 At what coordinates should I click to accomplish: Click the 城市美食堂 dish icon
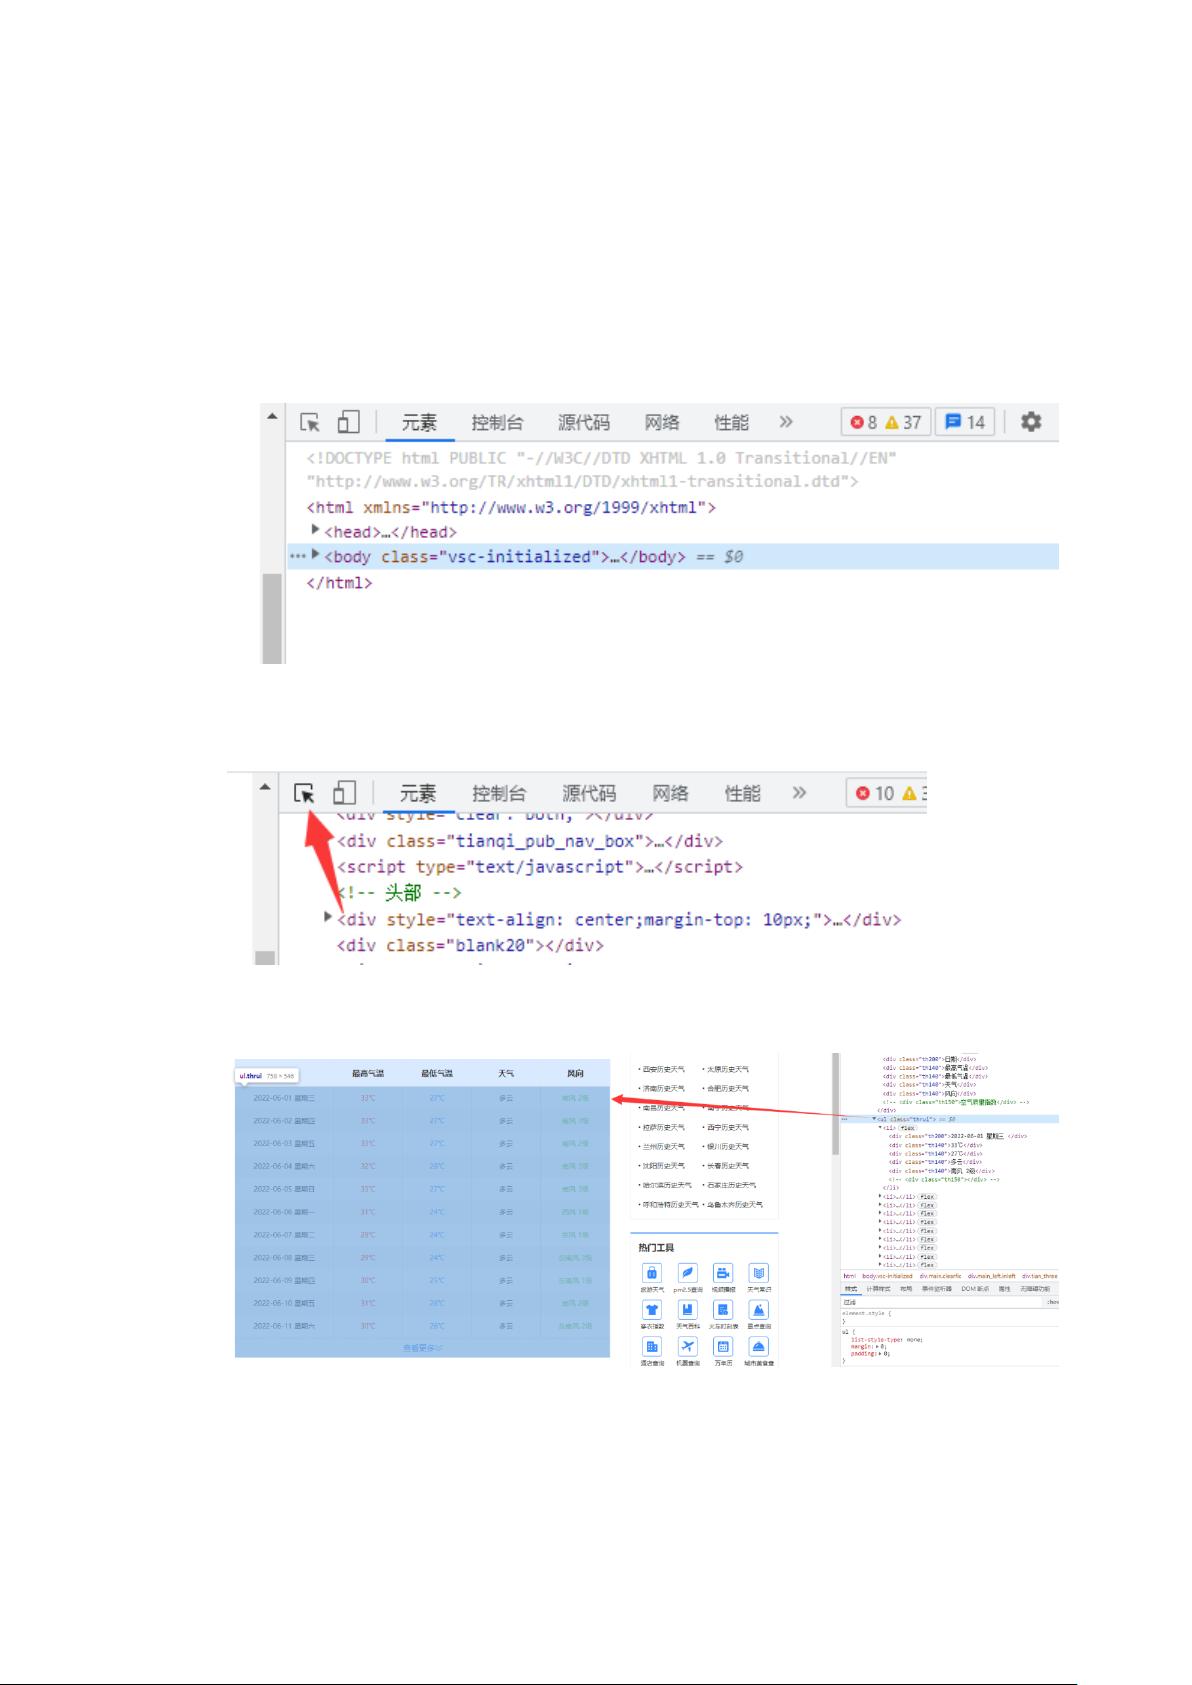(759, 1346)
